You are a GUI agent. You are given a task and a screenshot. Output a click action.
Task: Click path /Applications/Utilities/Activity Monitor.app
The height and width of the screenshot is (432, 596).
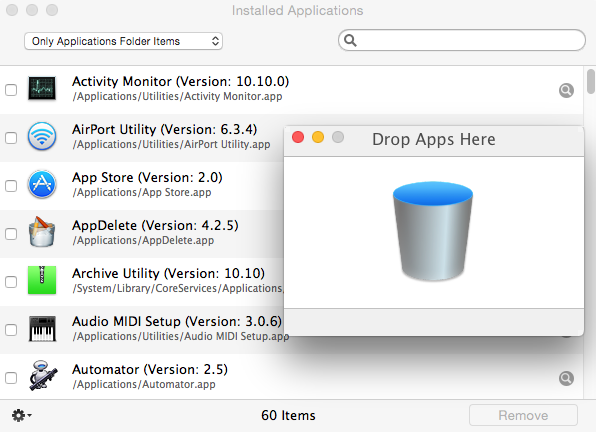pyautogui.click(x=178, y=97)
